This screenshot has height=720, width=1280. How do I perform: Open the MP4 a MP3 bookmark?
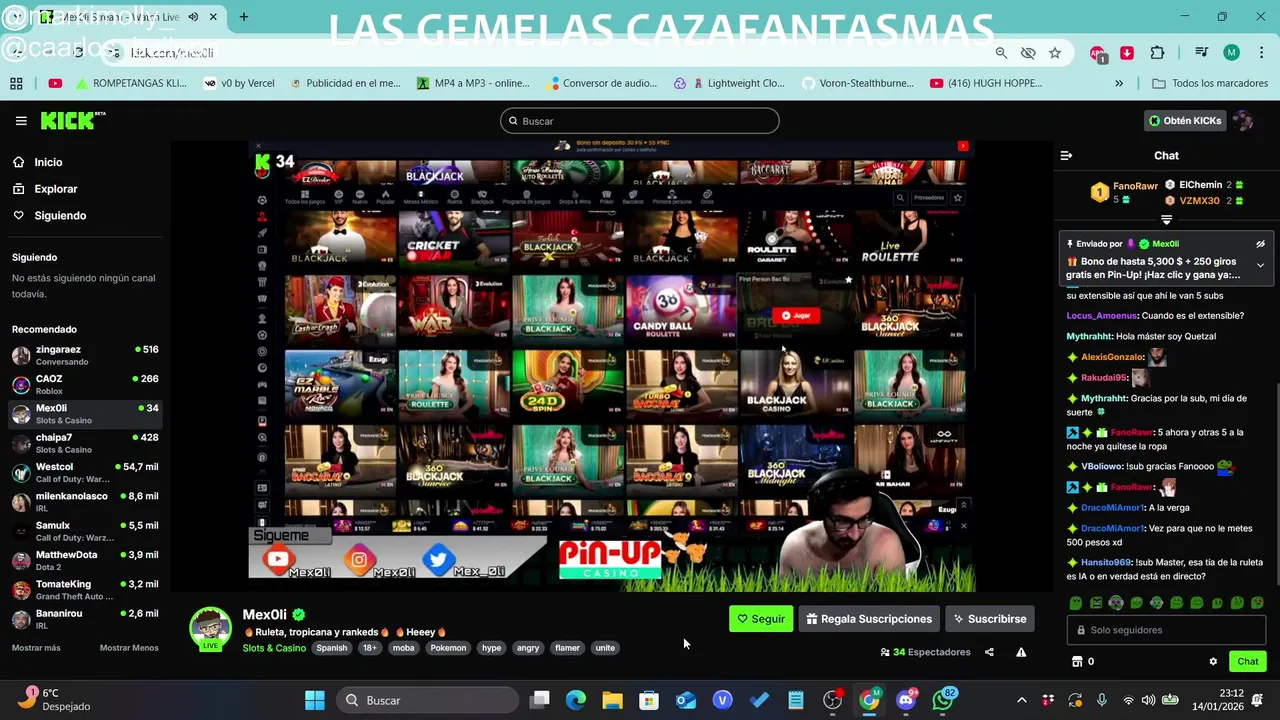[x=472, y=83]
